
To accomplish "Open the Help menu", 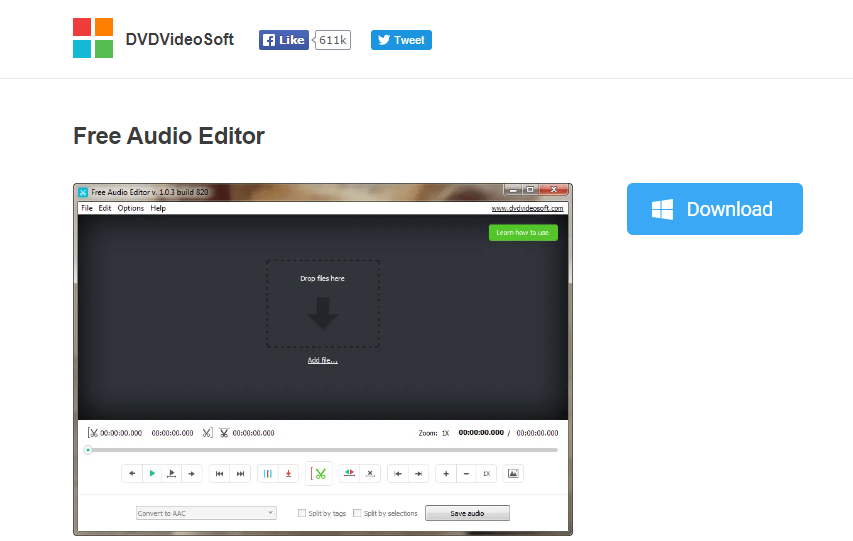I will 158,208.
